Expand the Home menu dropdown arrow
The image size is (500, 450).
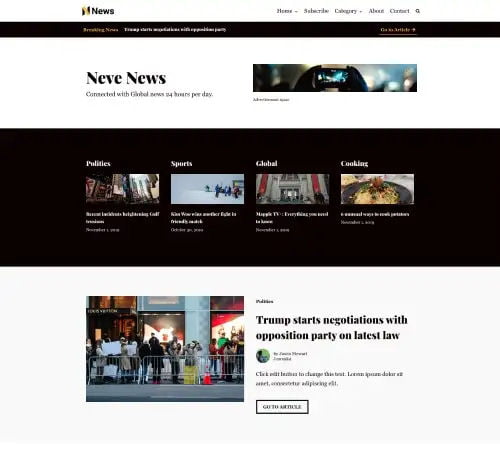(x=296, y=11)
